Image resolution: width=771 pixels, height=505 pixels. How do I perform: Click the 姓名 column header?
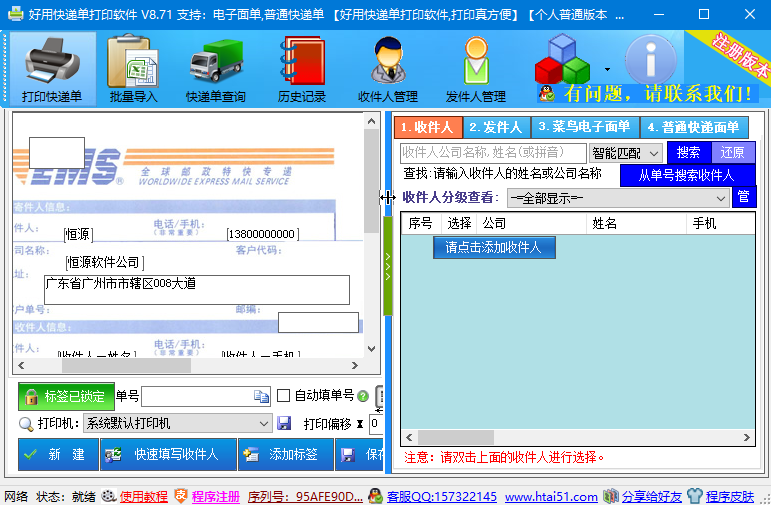(x=636, y=223)
